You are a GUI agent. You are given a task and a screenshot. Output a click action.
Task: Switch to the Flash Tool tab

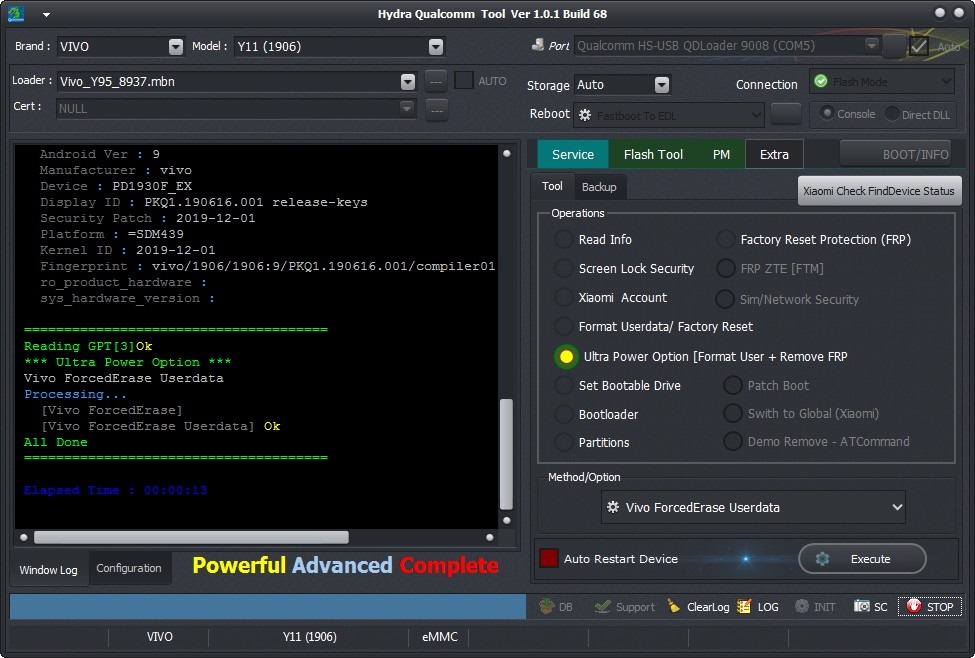point(653,154)
